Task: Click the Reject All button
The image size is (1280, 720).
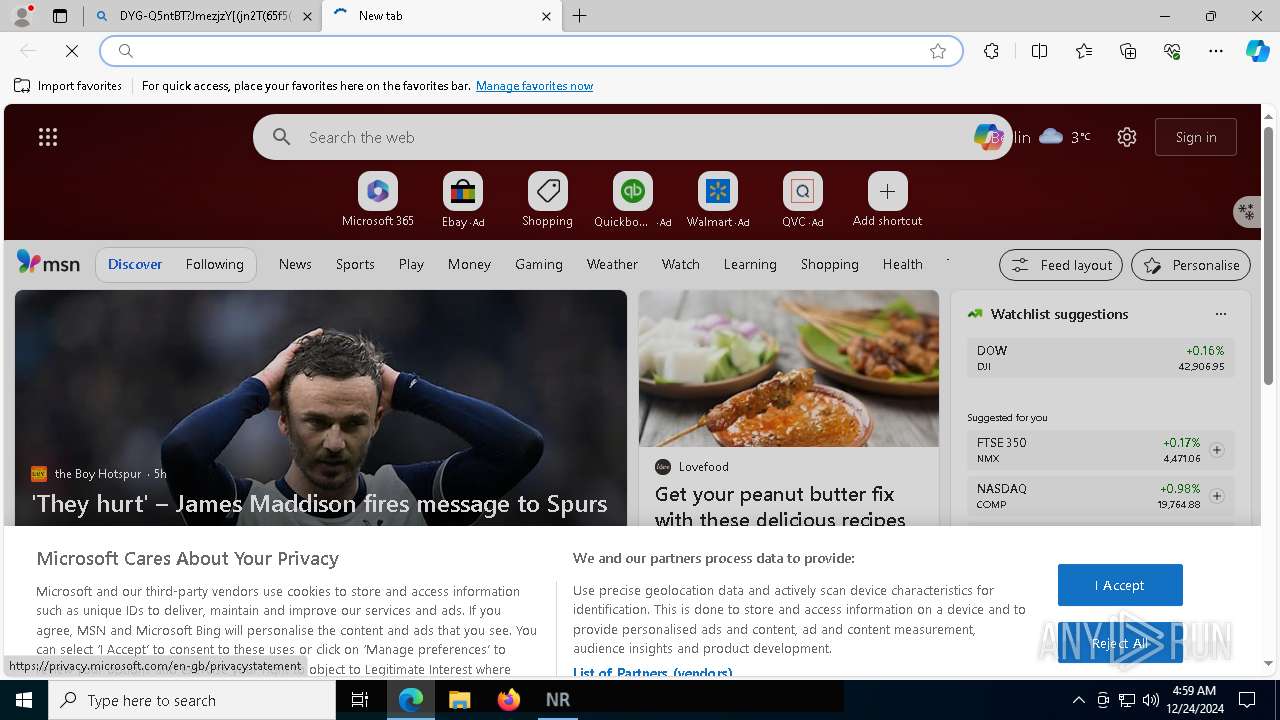Action: coord(1120,643)
